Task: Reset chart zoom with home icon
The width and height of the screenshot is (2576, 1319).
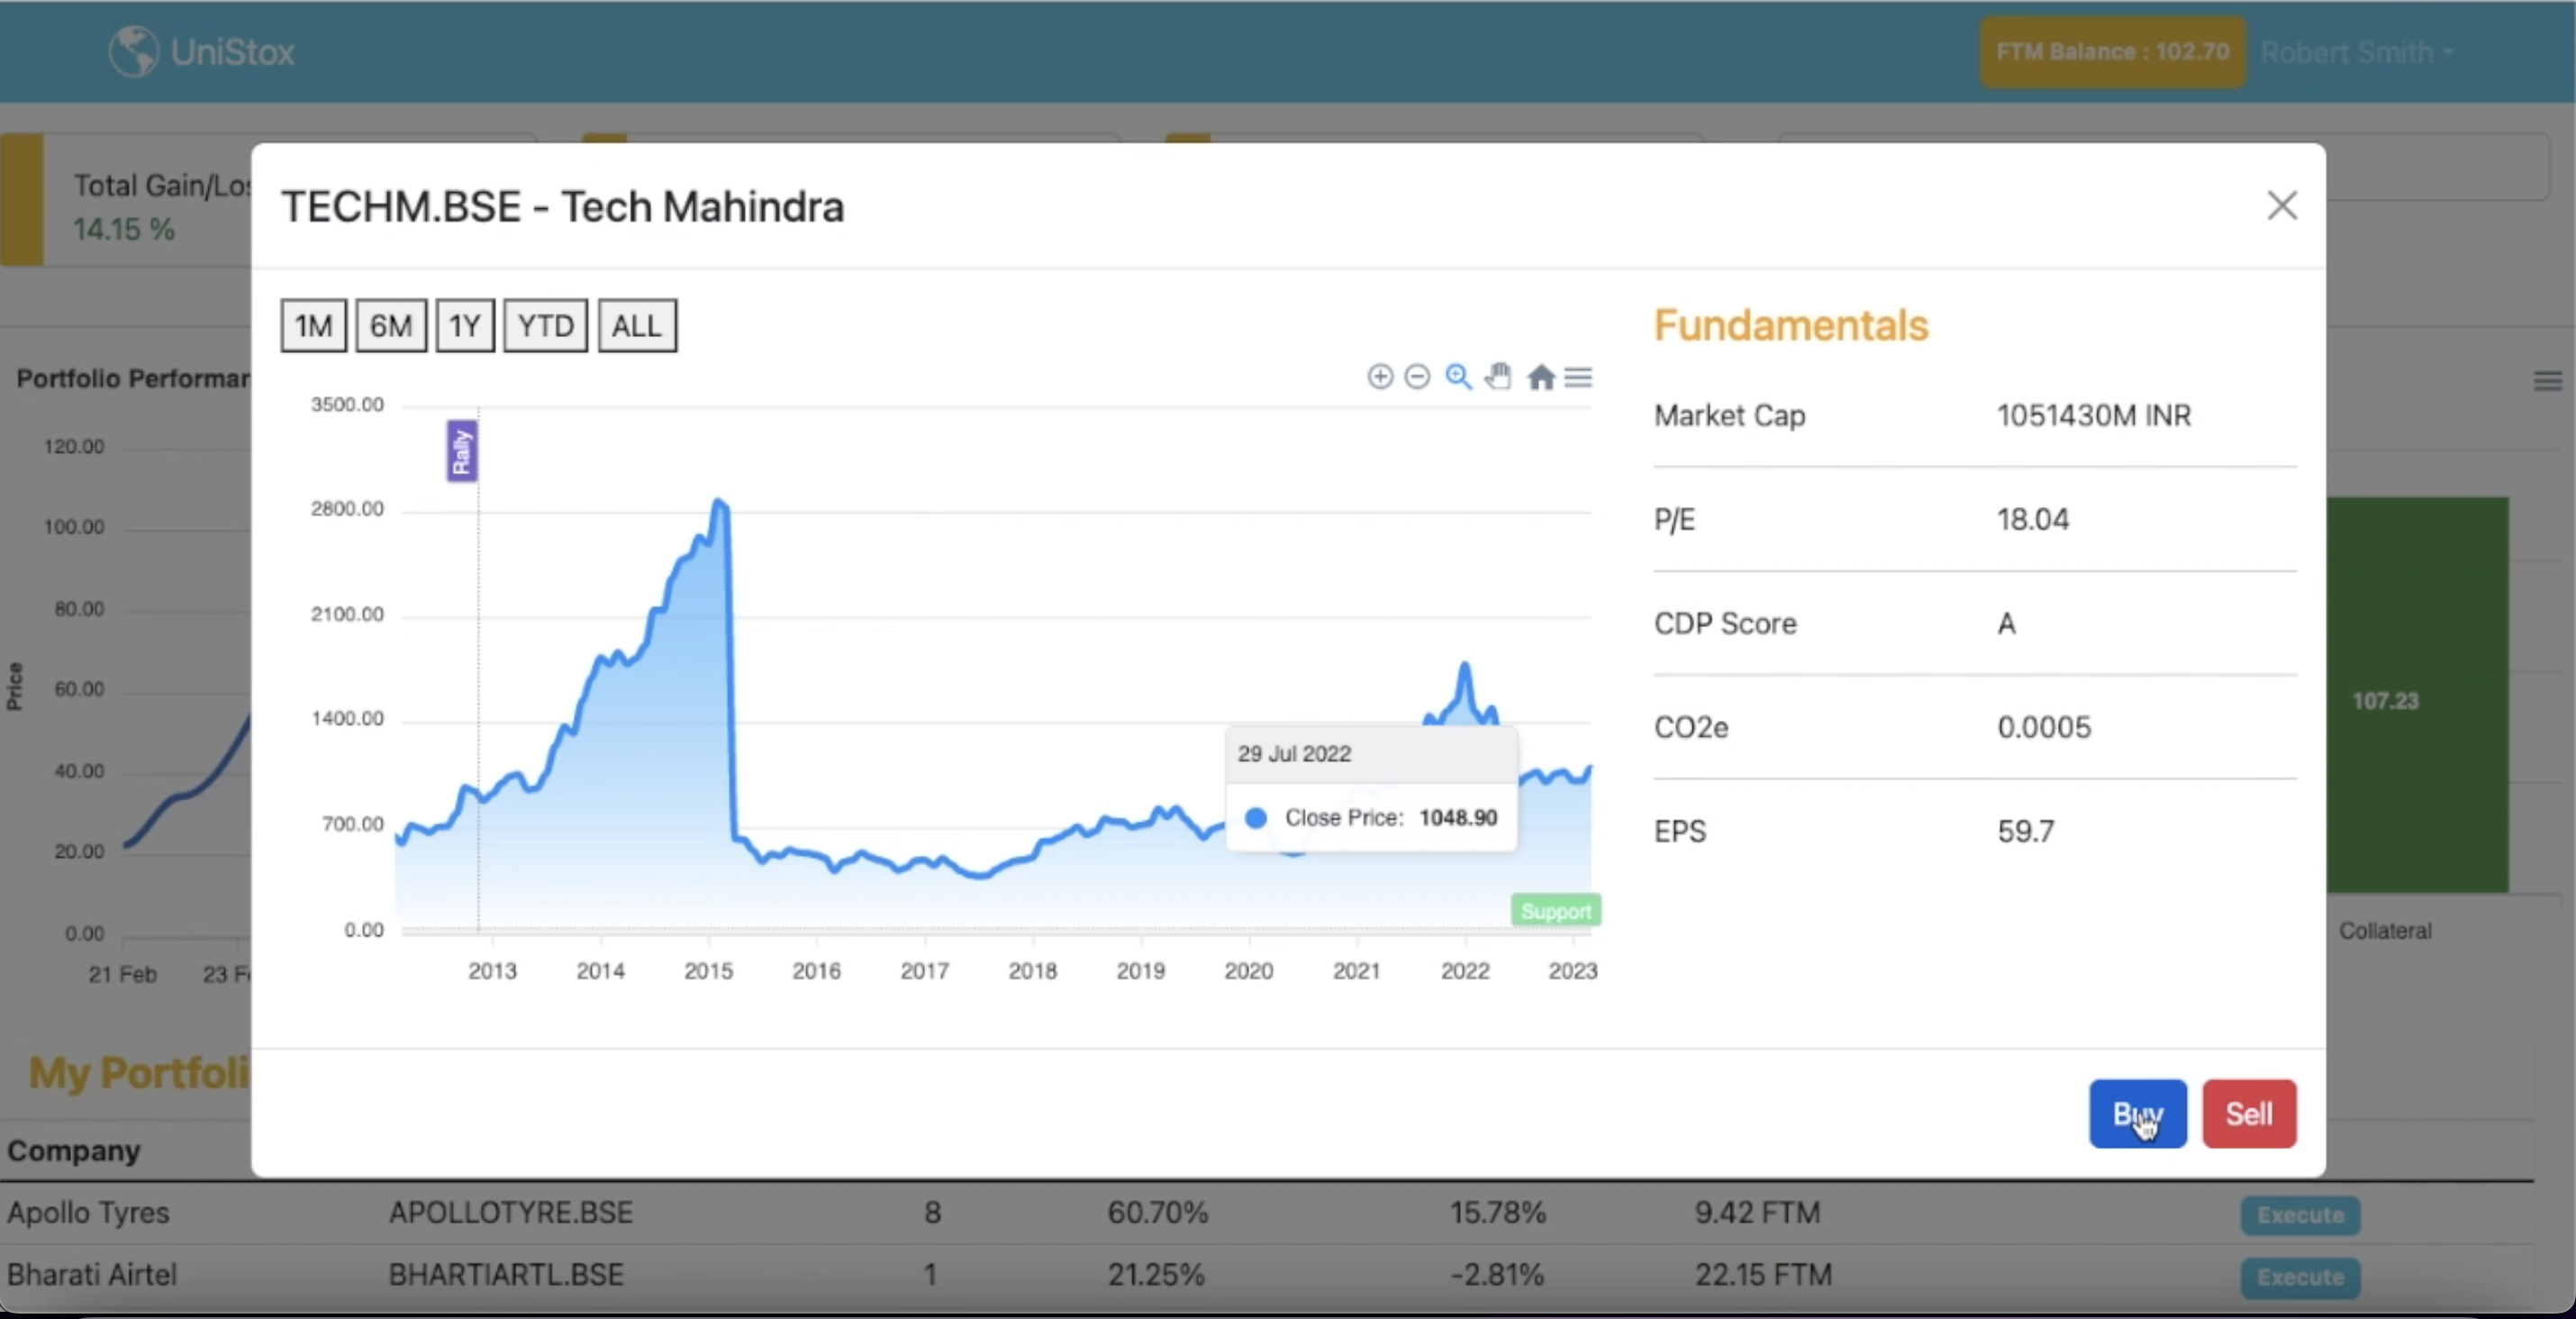Action: [x=1541, y=377]
